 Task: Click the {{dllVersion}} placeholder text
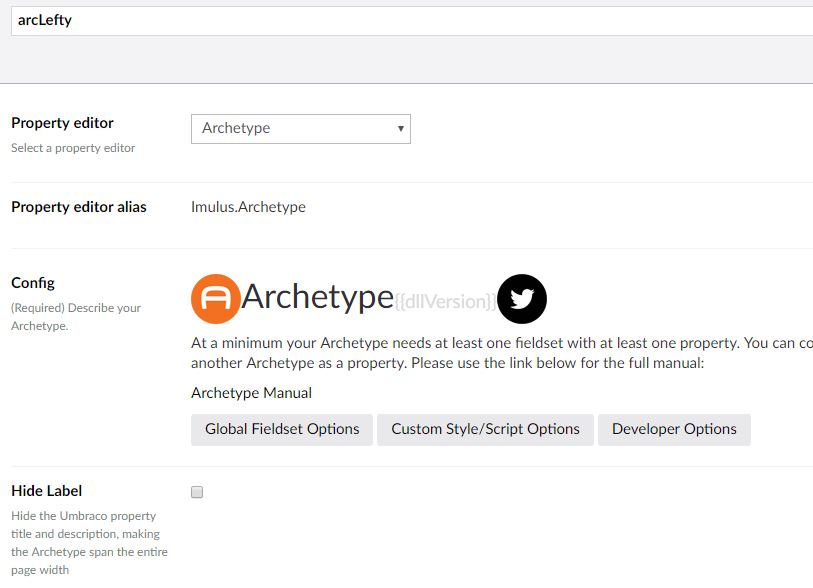click(444, 301)
